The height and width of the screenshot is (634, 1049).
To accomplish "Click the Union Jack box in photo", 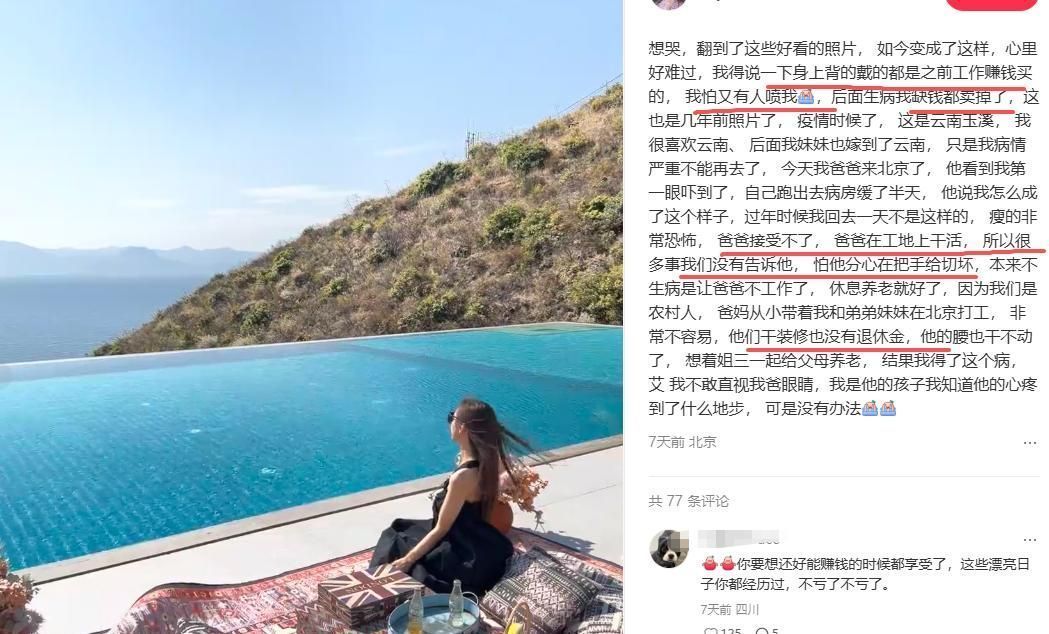I will pyautogui.click(x=365, y=596).
